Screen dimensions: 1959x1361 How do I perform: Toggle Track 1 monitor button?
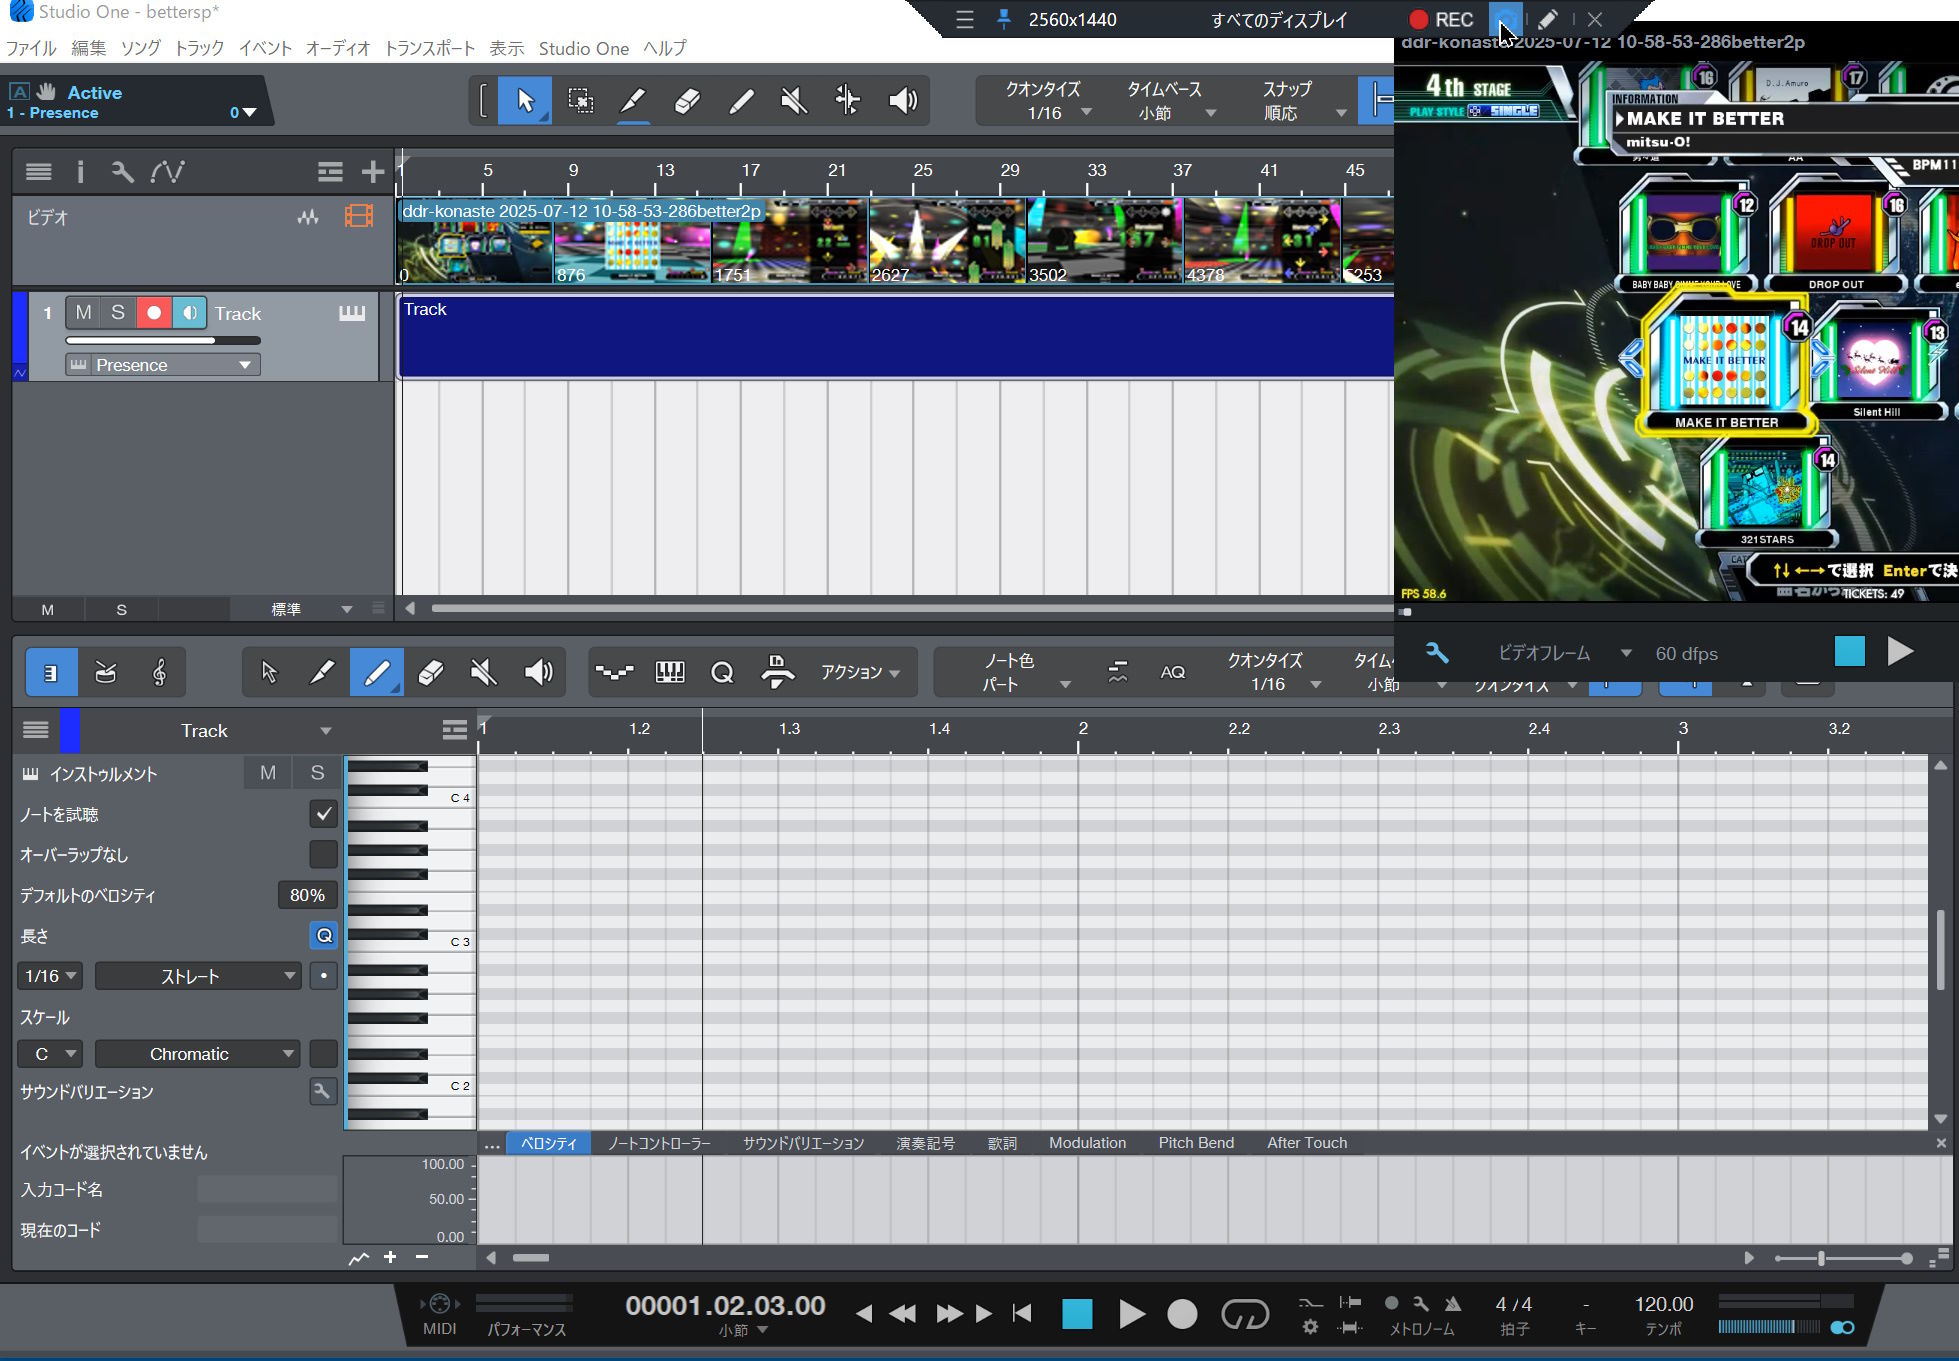coord(189,313)
